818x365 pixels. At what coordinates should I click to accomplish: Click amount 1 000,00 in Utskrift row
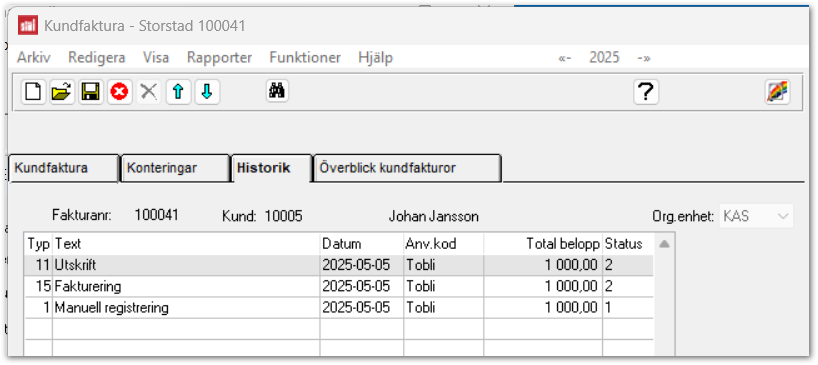571,265
